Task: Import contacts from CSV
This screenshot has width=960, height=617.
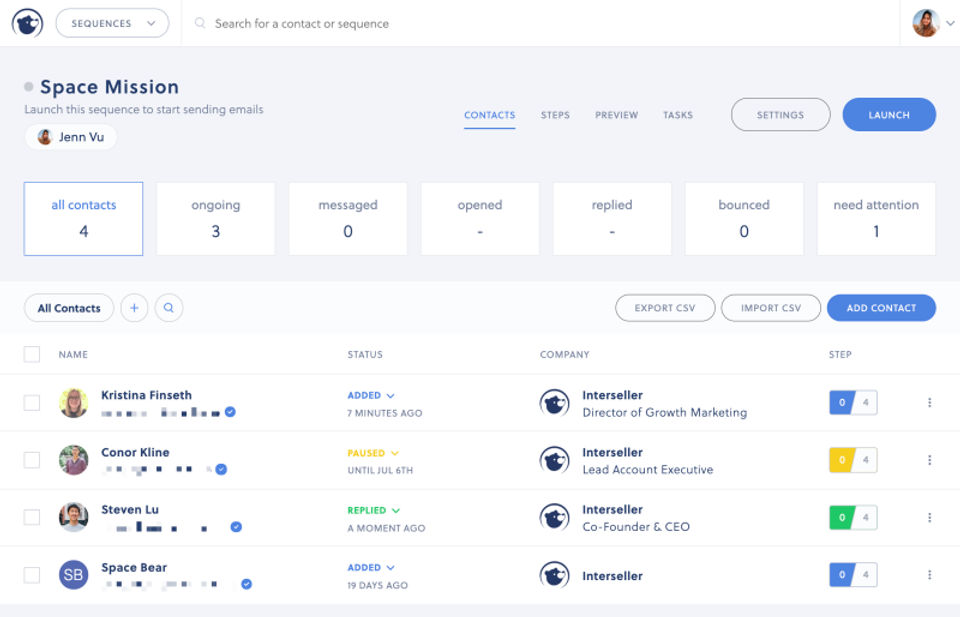Action: (x=771, y=308)
